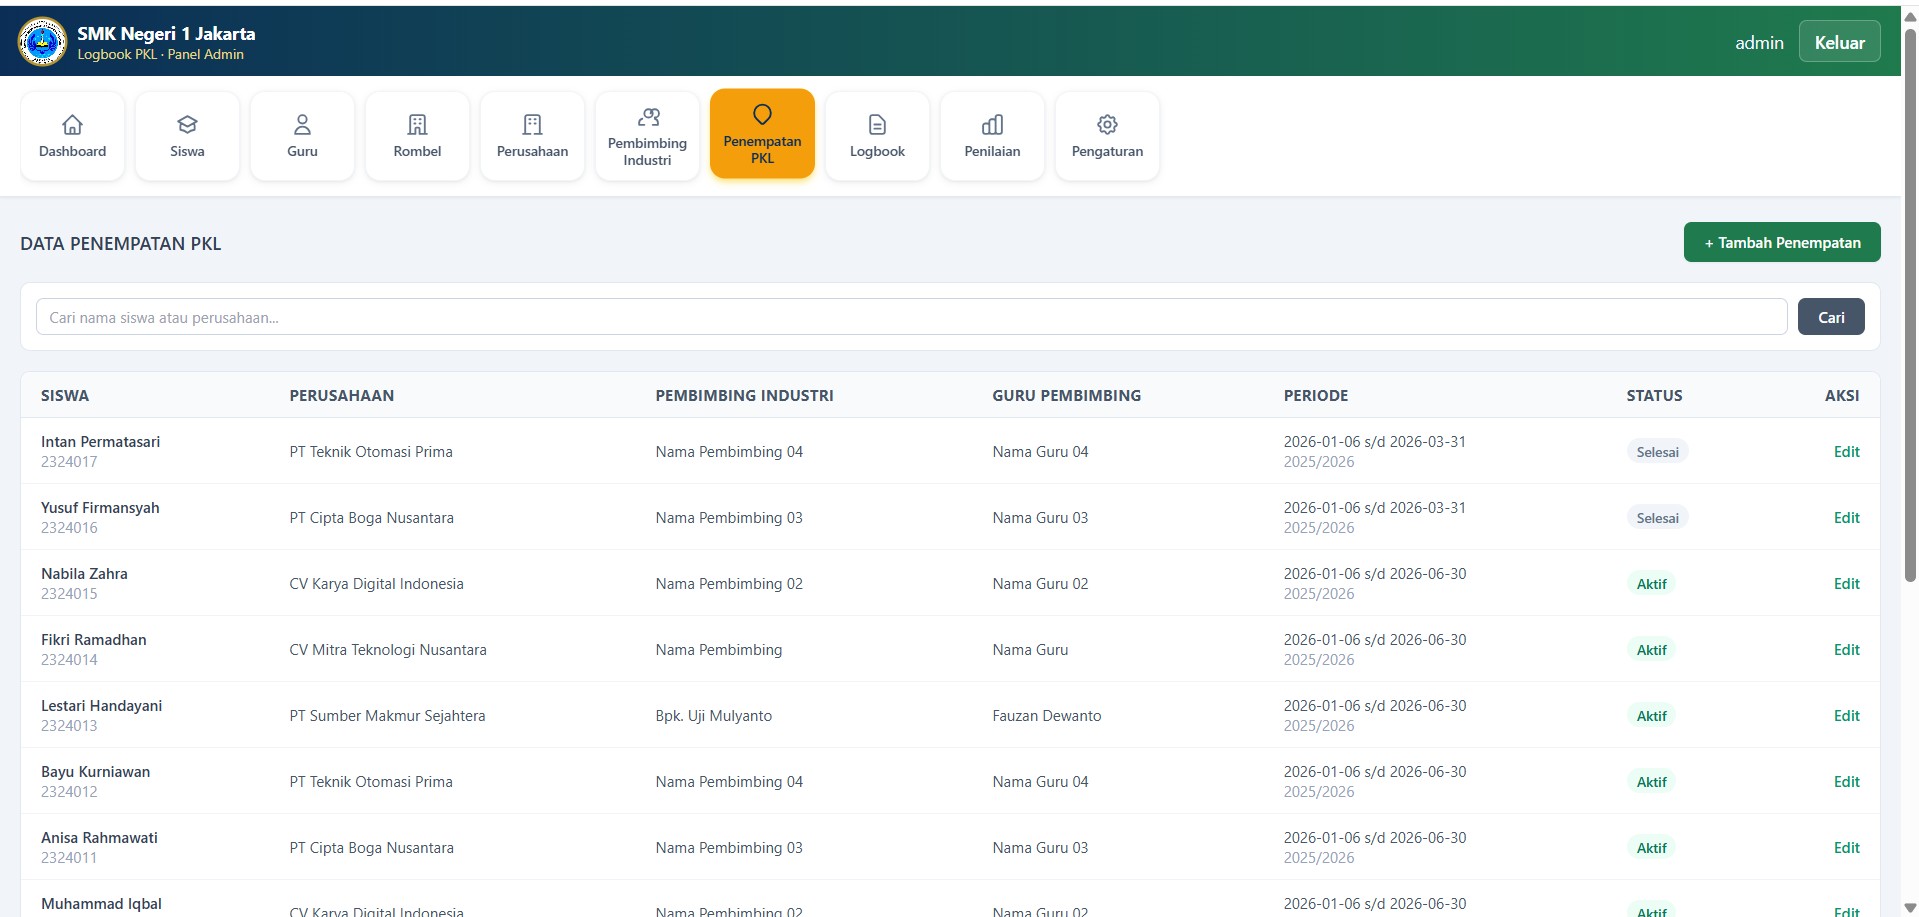The height and width of the screenshot is (917, 1919).
Task: Click Aktif status of Lestari Handayani
Action: (x=1651, y=715)
